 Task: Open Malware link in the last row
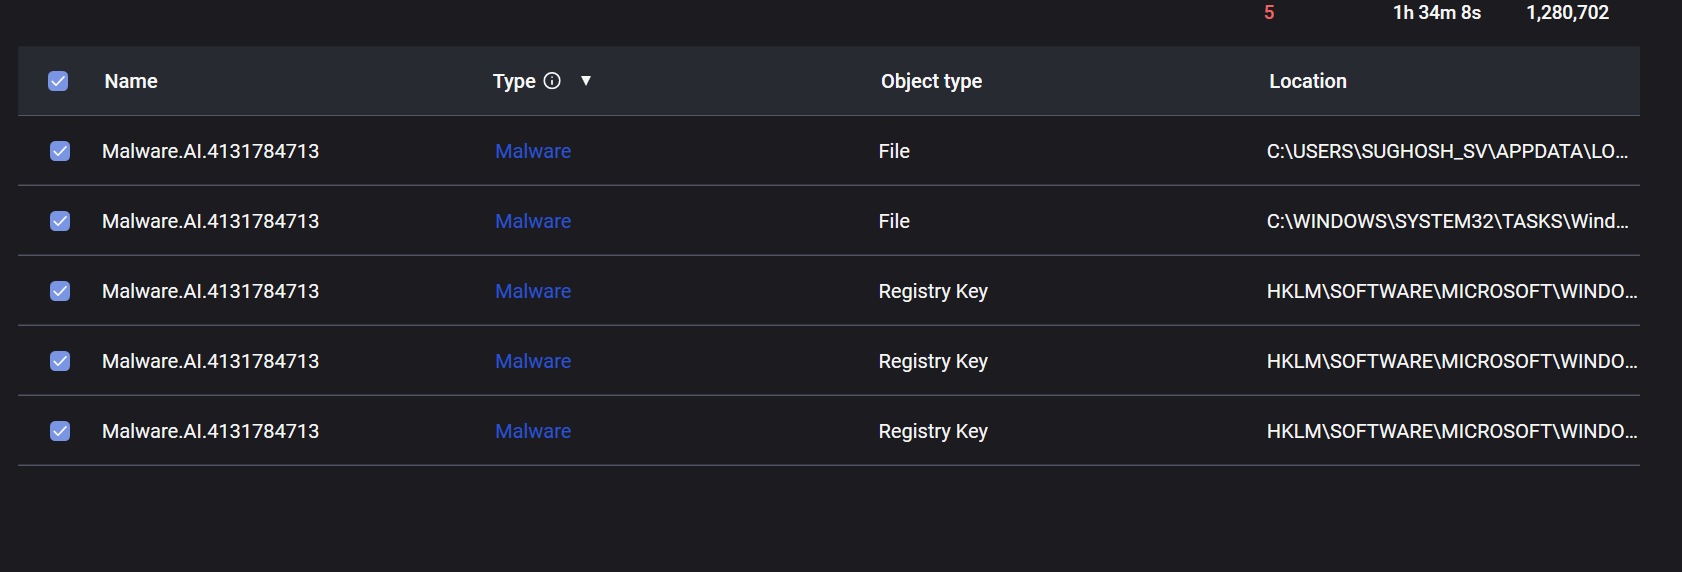(x=533, y=431)
